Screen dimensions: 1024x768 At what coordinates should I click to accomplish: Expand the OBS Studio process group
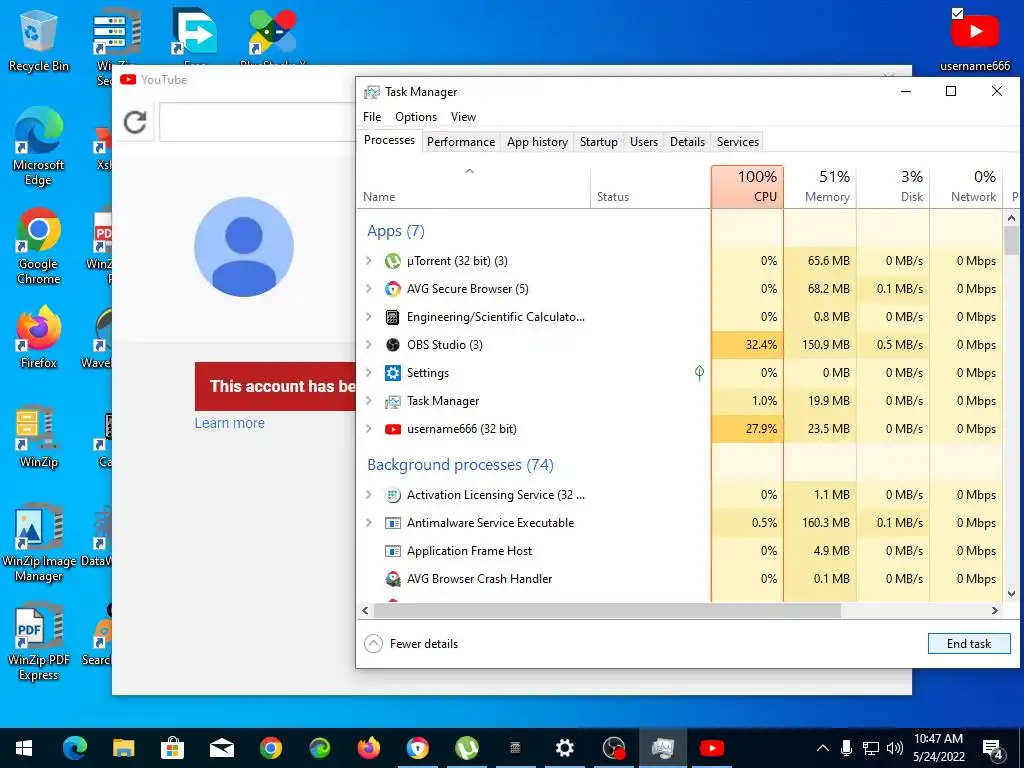pyautogui.click(x=369, y=345)
